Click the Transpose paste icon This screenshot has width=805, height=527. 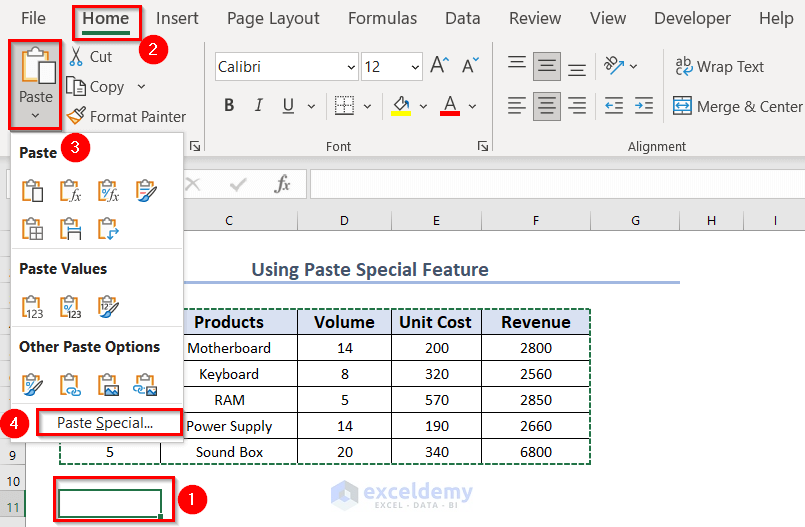click(x=108, y=229)
